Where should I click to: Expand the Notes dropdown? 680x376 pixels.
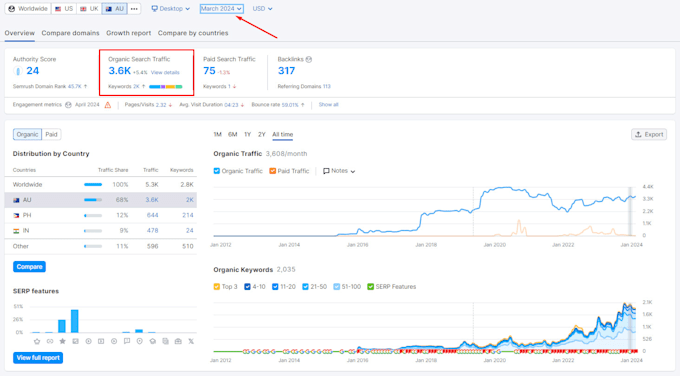pyautogui.click(x=339, y=171)
